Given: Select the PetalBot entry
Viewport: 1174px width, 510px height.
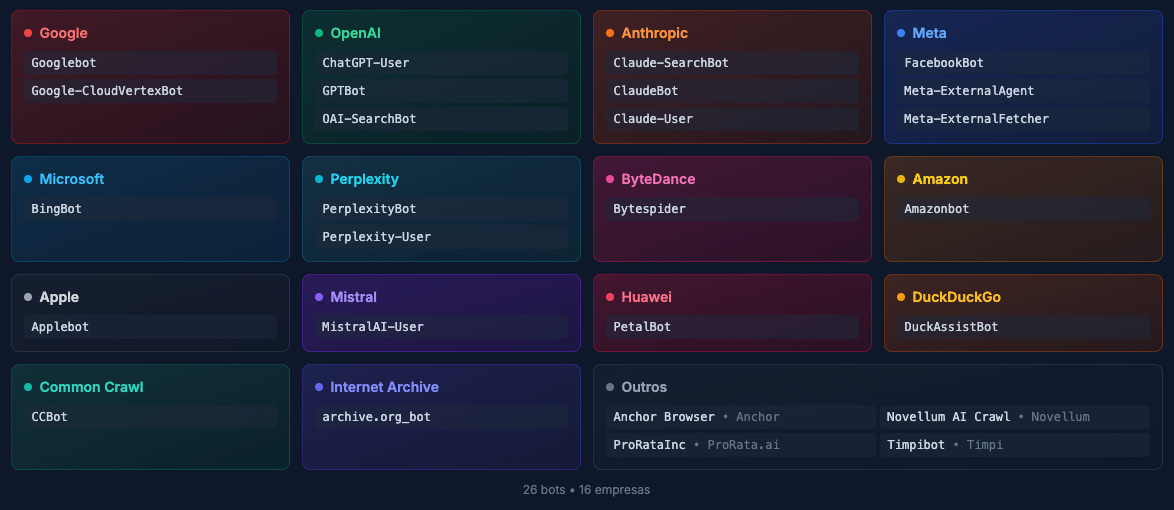Looking at the screenshot, I should 732,327.
